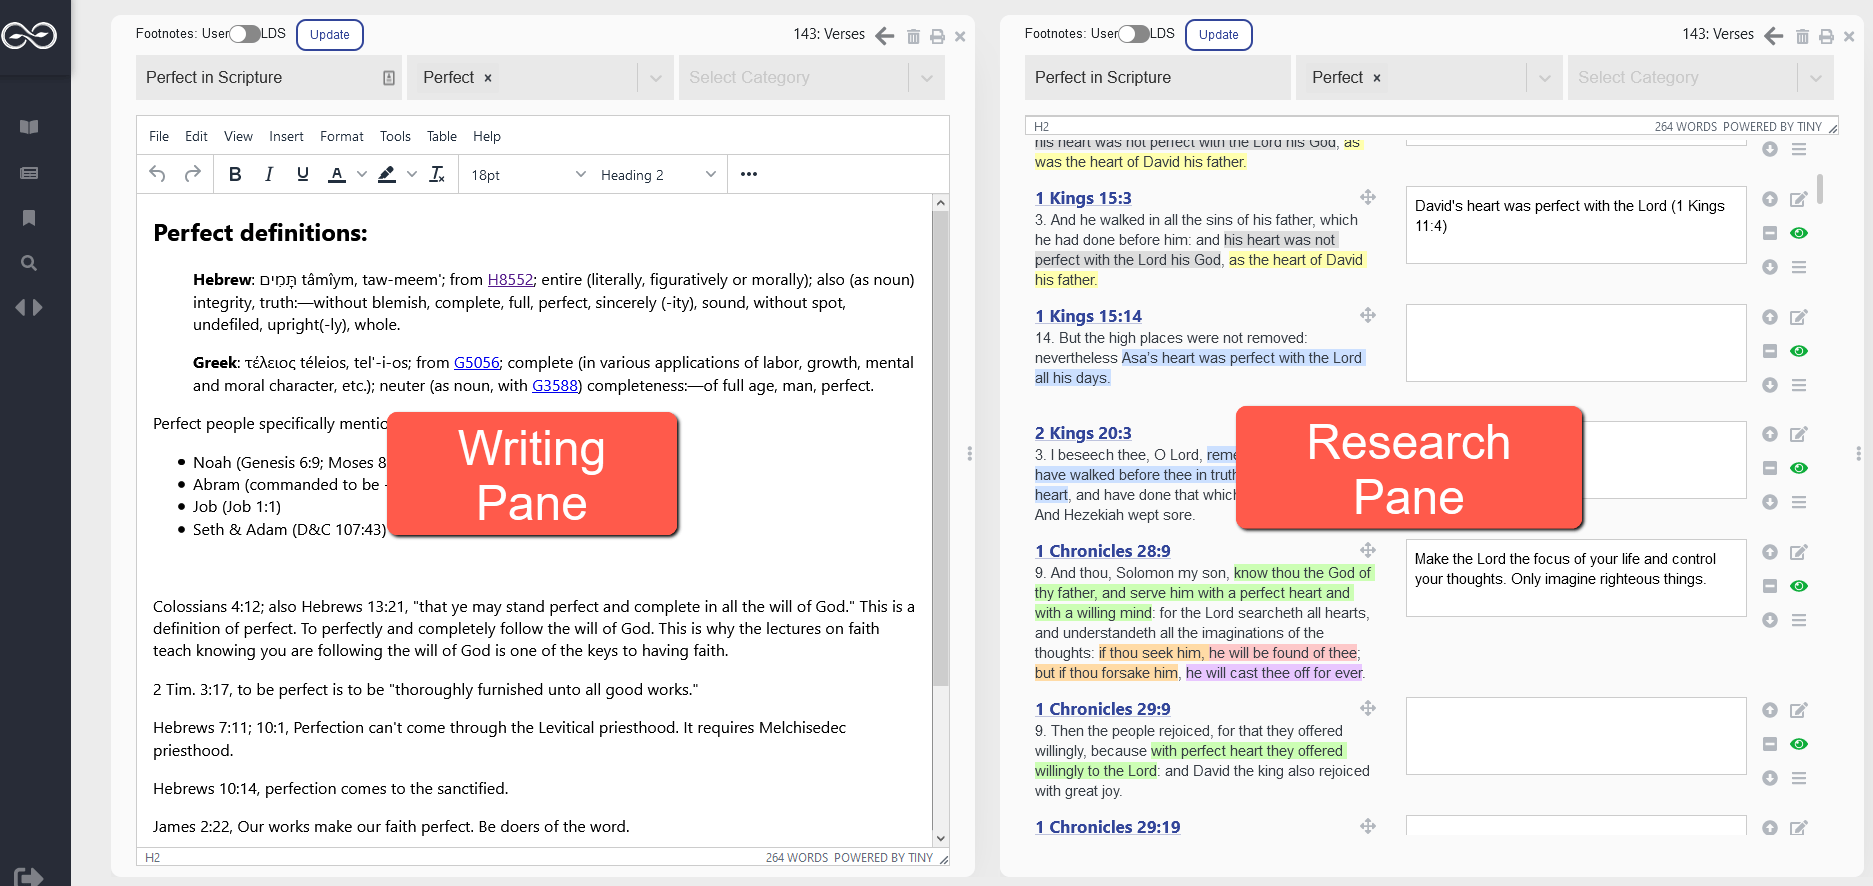Click the clear formatting icon
Image resolution: width=1873 pixels, height=886 pixels.
point(437,174)
